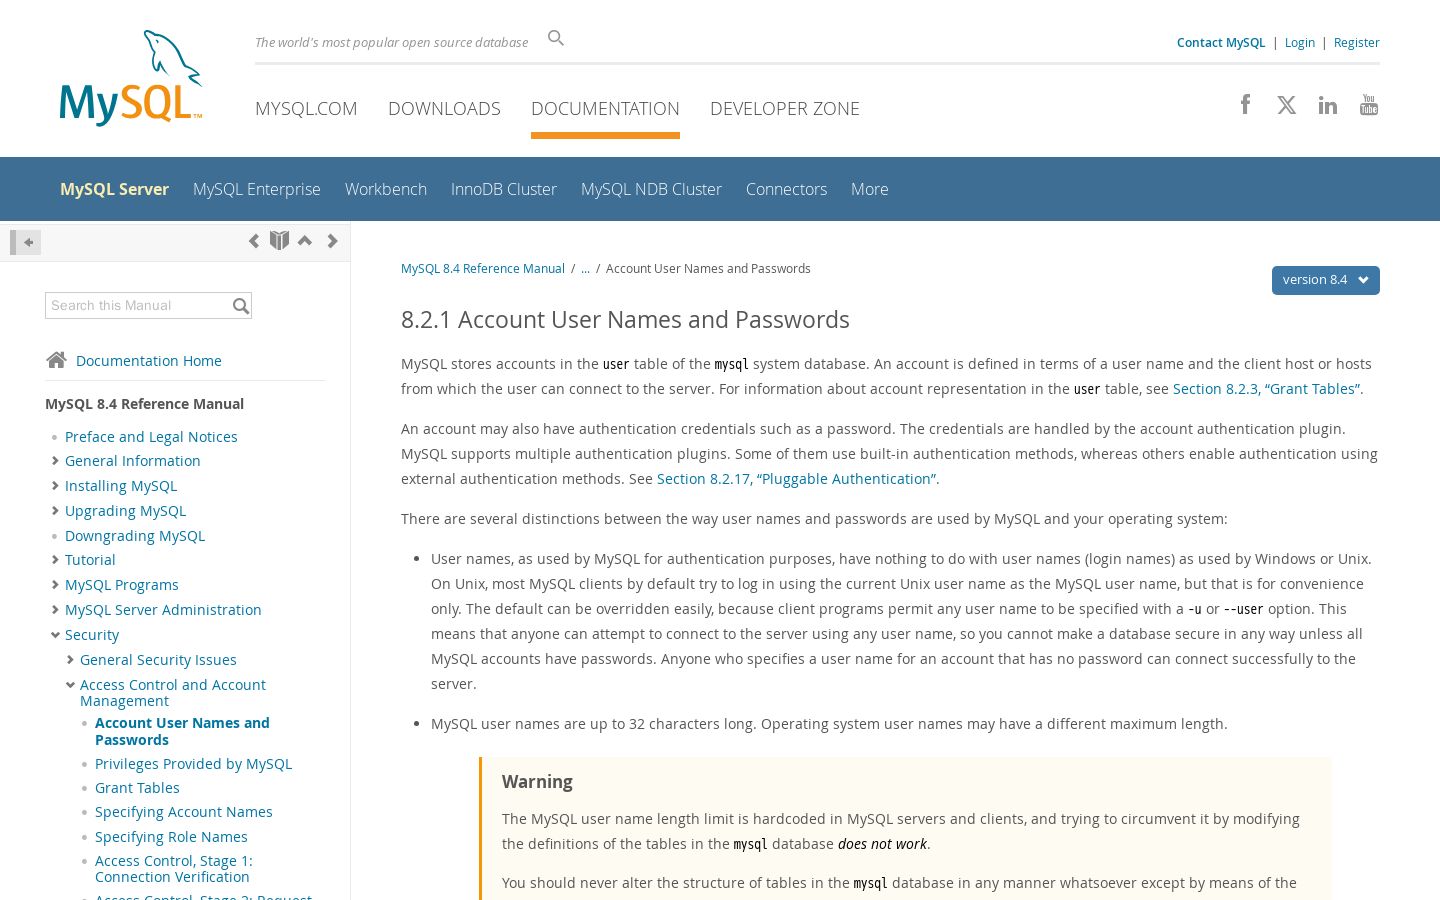This screenshot has height=900, width=1440.
Task: Expand the General Information tree node
Action: [x=55, y=461]
